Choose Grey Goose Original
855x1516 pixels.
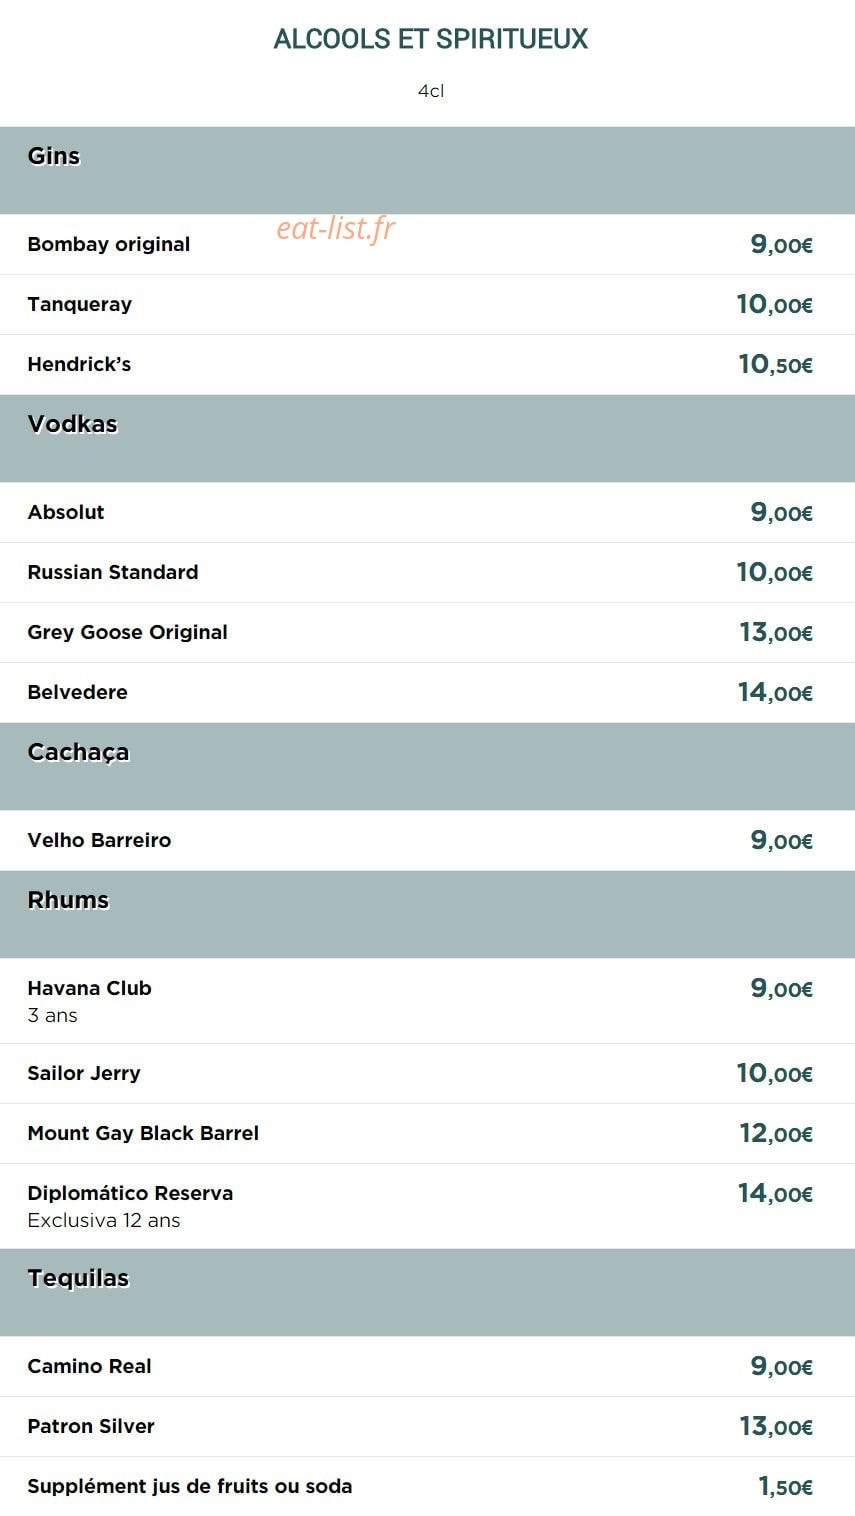pyautogui.click(x=128, y=632)
